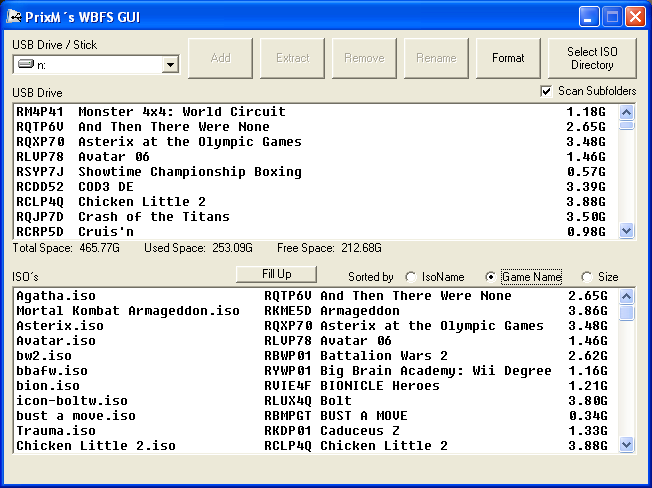
Task: Select Monster 4x4: World Circuit on USB drive
Action: pyautogui.click(x=180, y=112)
